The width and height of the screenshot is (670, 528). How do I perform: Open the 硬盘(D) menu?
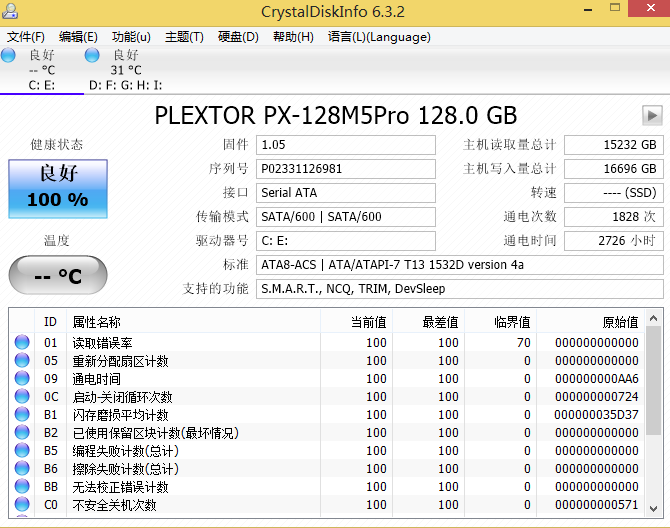tap(238, 37)
